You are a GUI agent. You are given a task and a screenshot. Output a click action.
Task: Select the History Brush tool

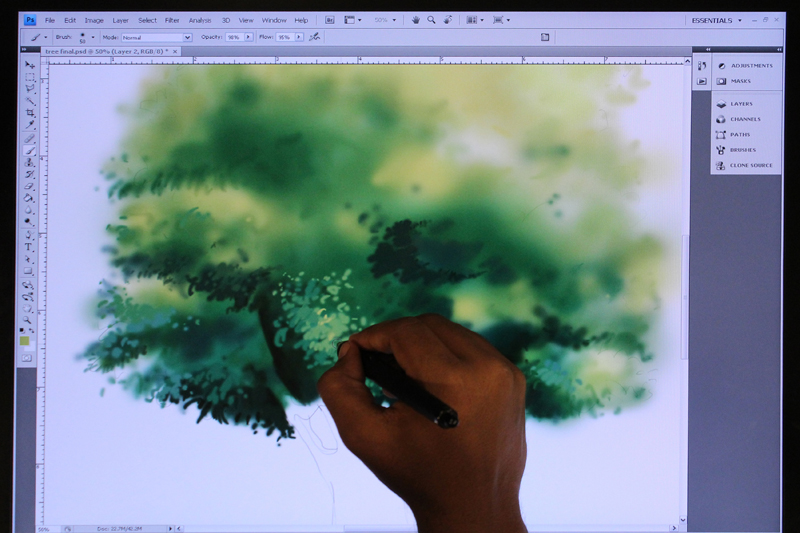29,174
